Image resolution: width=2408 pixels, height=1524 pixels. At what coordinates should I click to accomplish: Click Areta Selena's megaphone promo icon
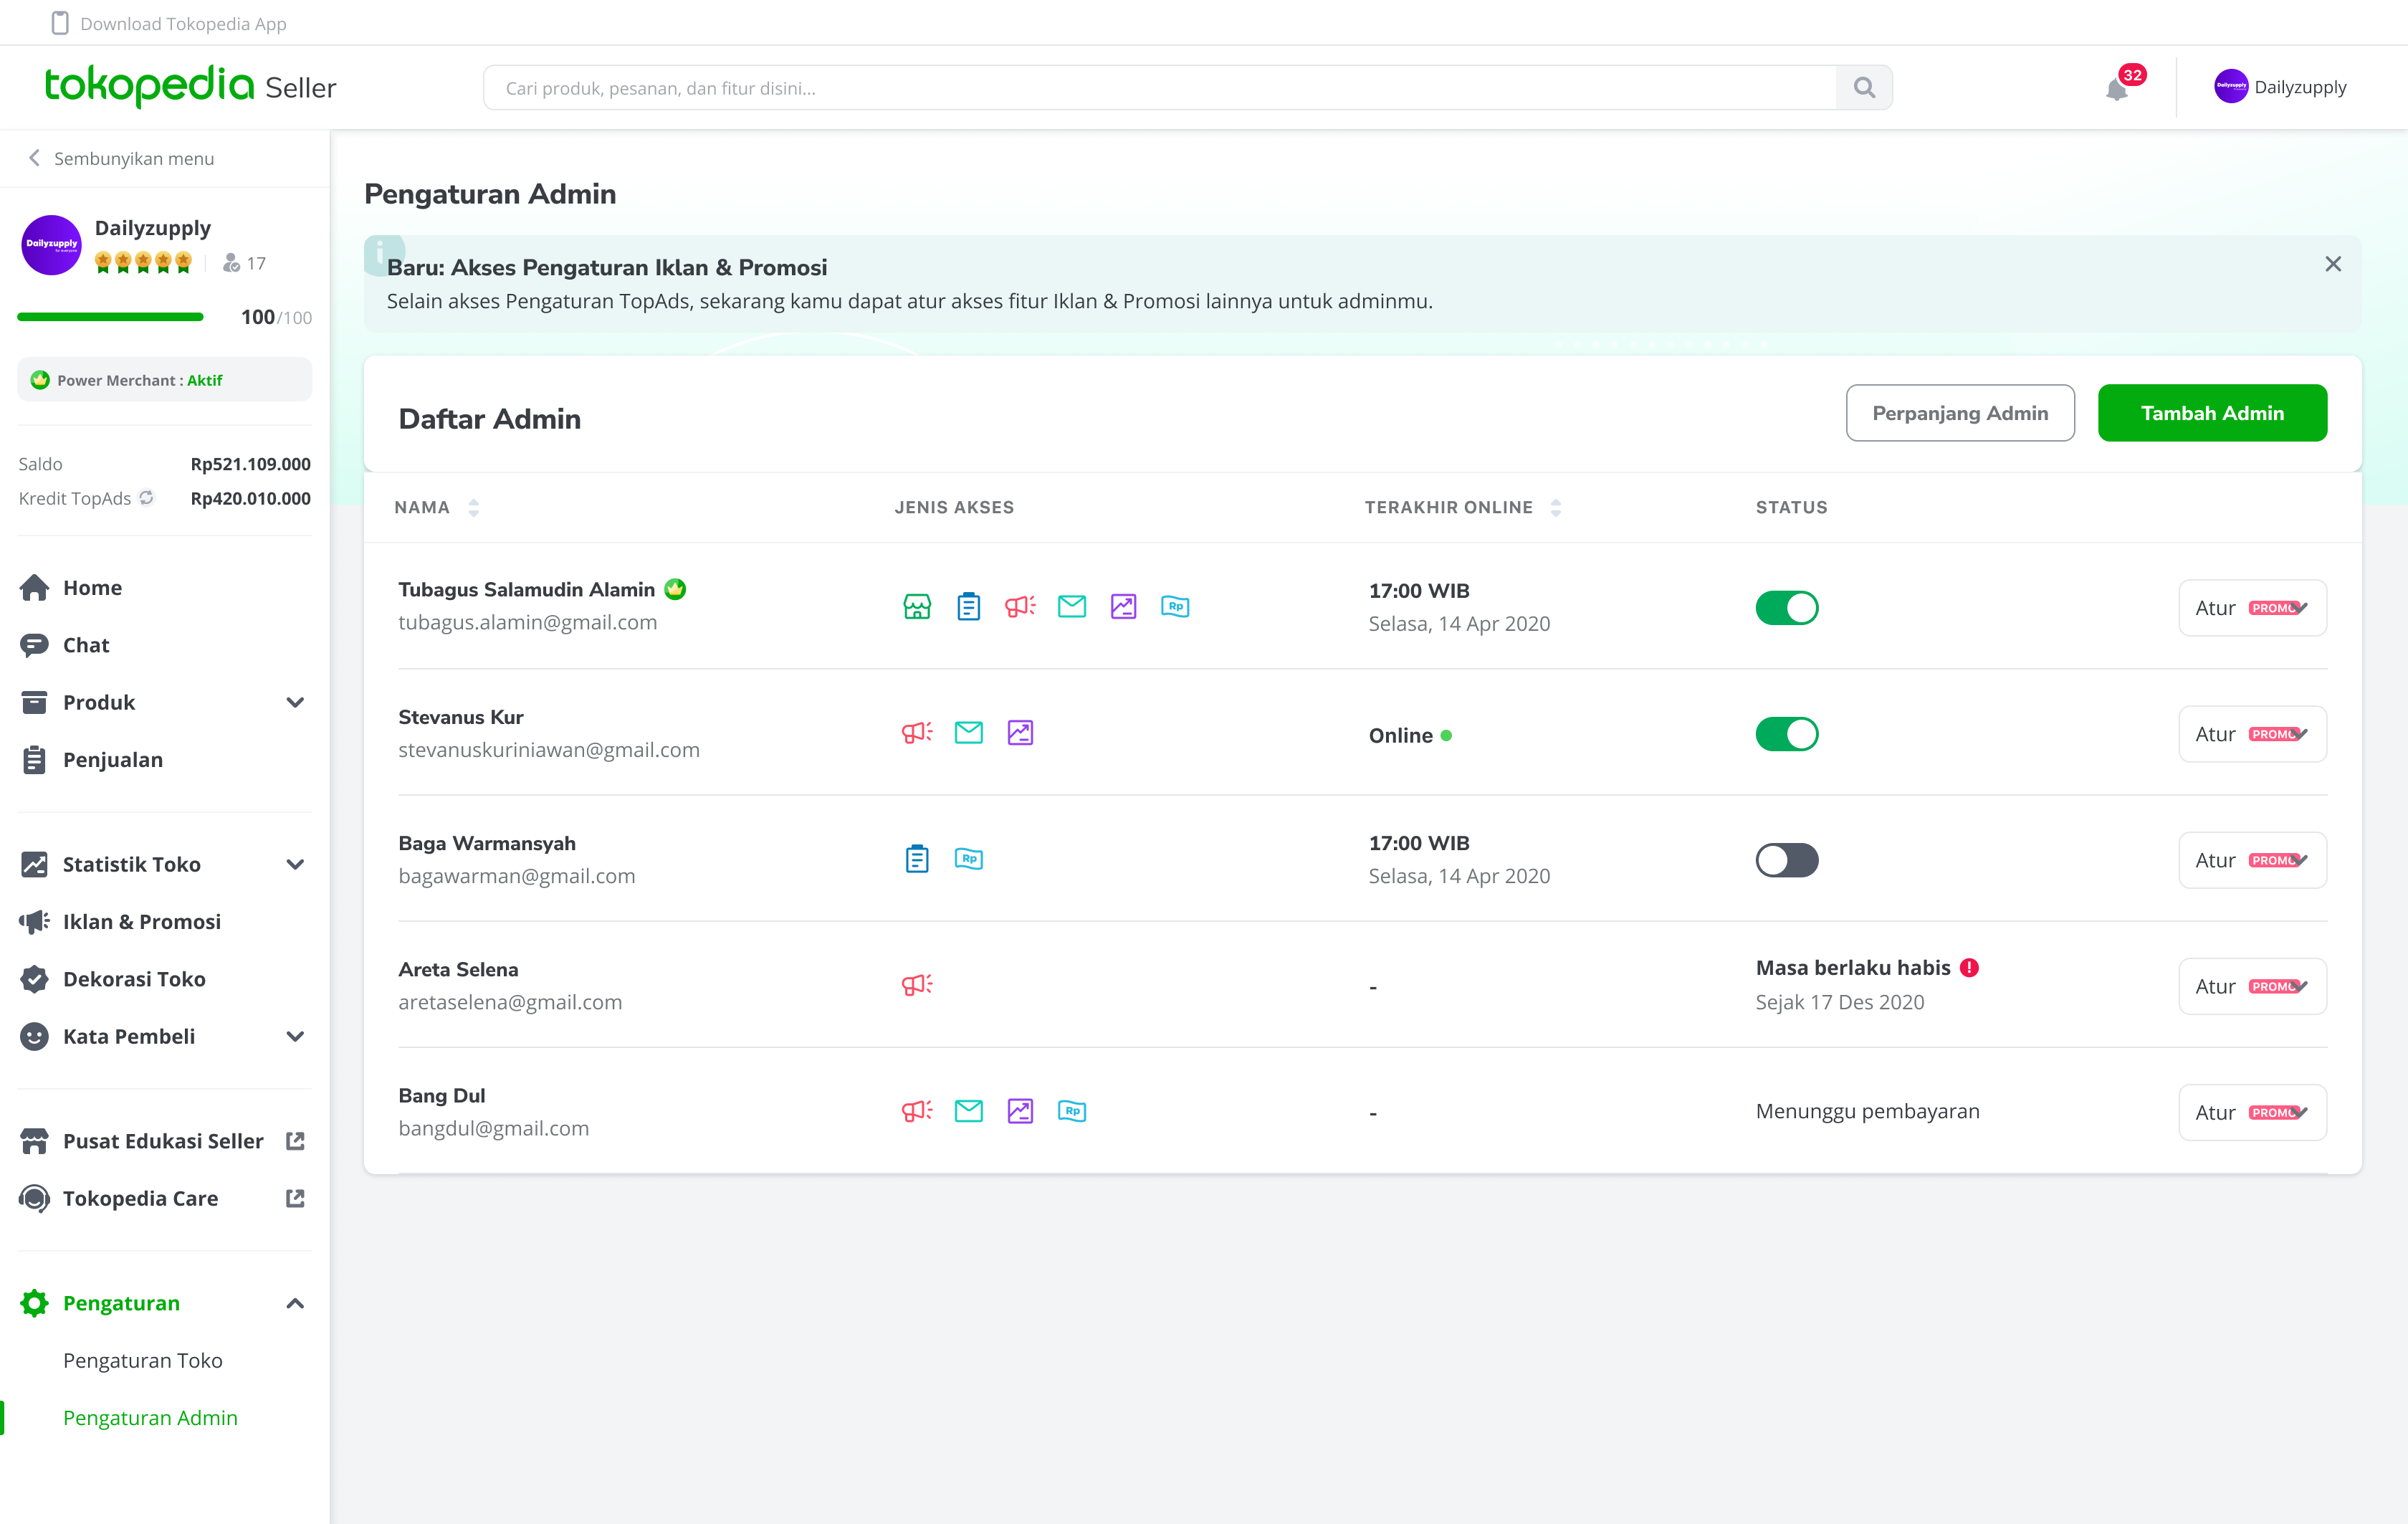916,985
